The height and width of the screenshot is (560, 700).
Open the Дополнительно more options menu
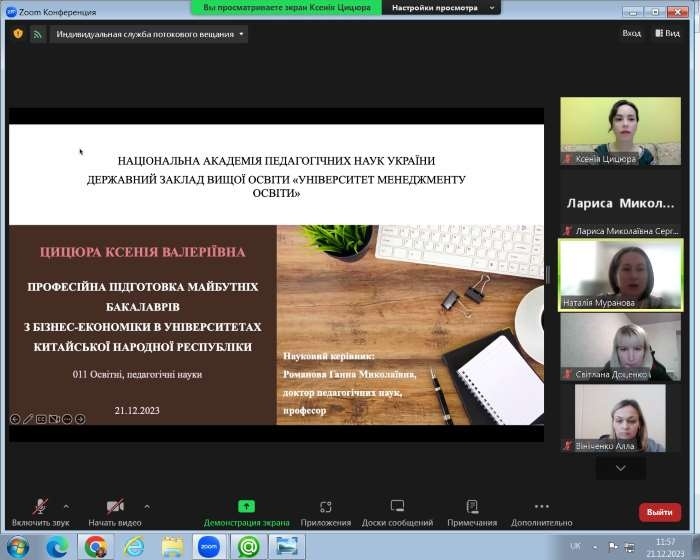click(x=541, y=507)
